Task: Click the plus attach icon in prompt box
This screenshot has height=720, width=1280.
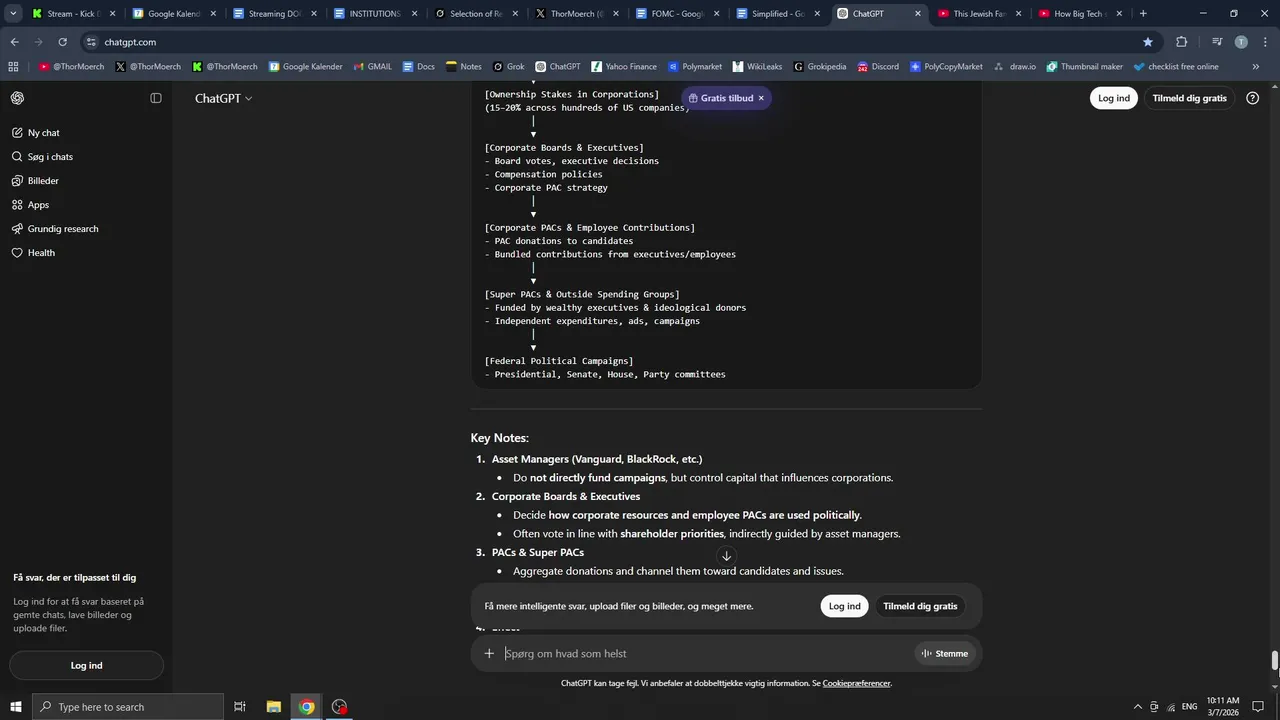Action: [489, 654]
